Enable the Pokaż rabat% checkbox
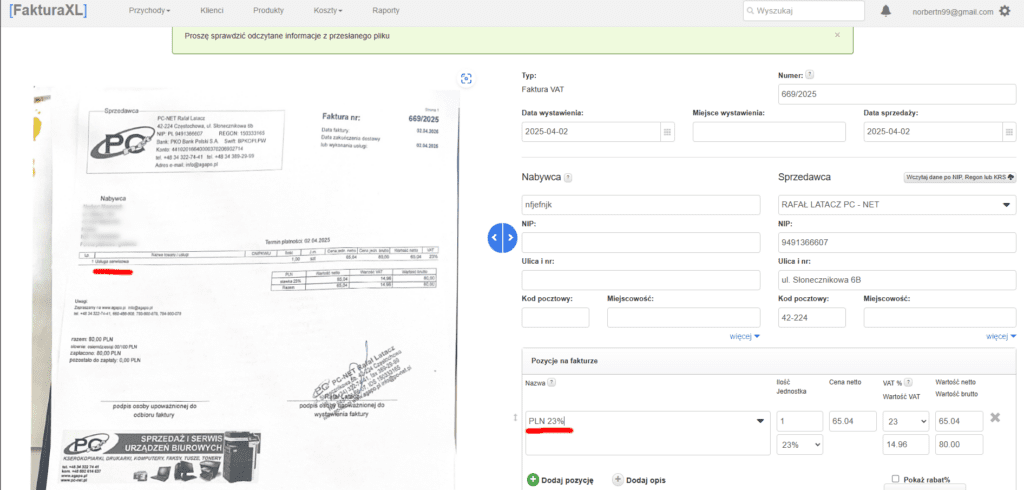1024x490 pixels. coord(895,479)
